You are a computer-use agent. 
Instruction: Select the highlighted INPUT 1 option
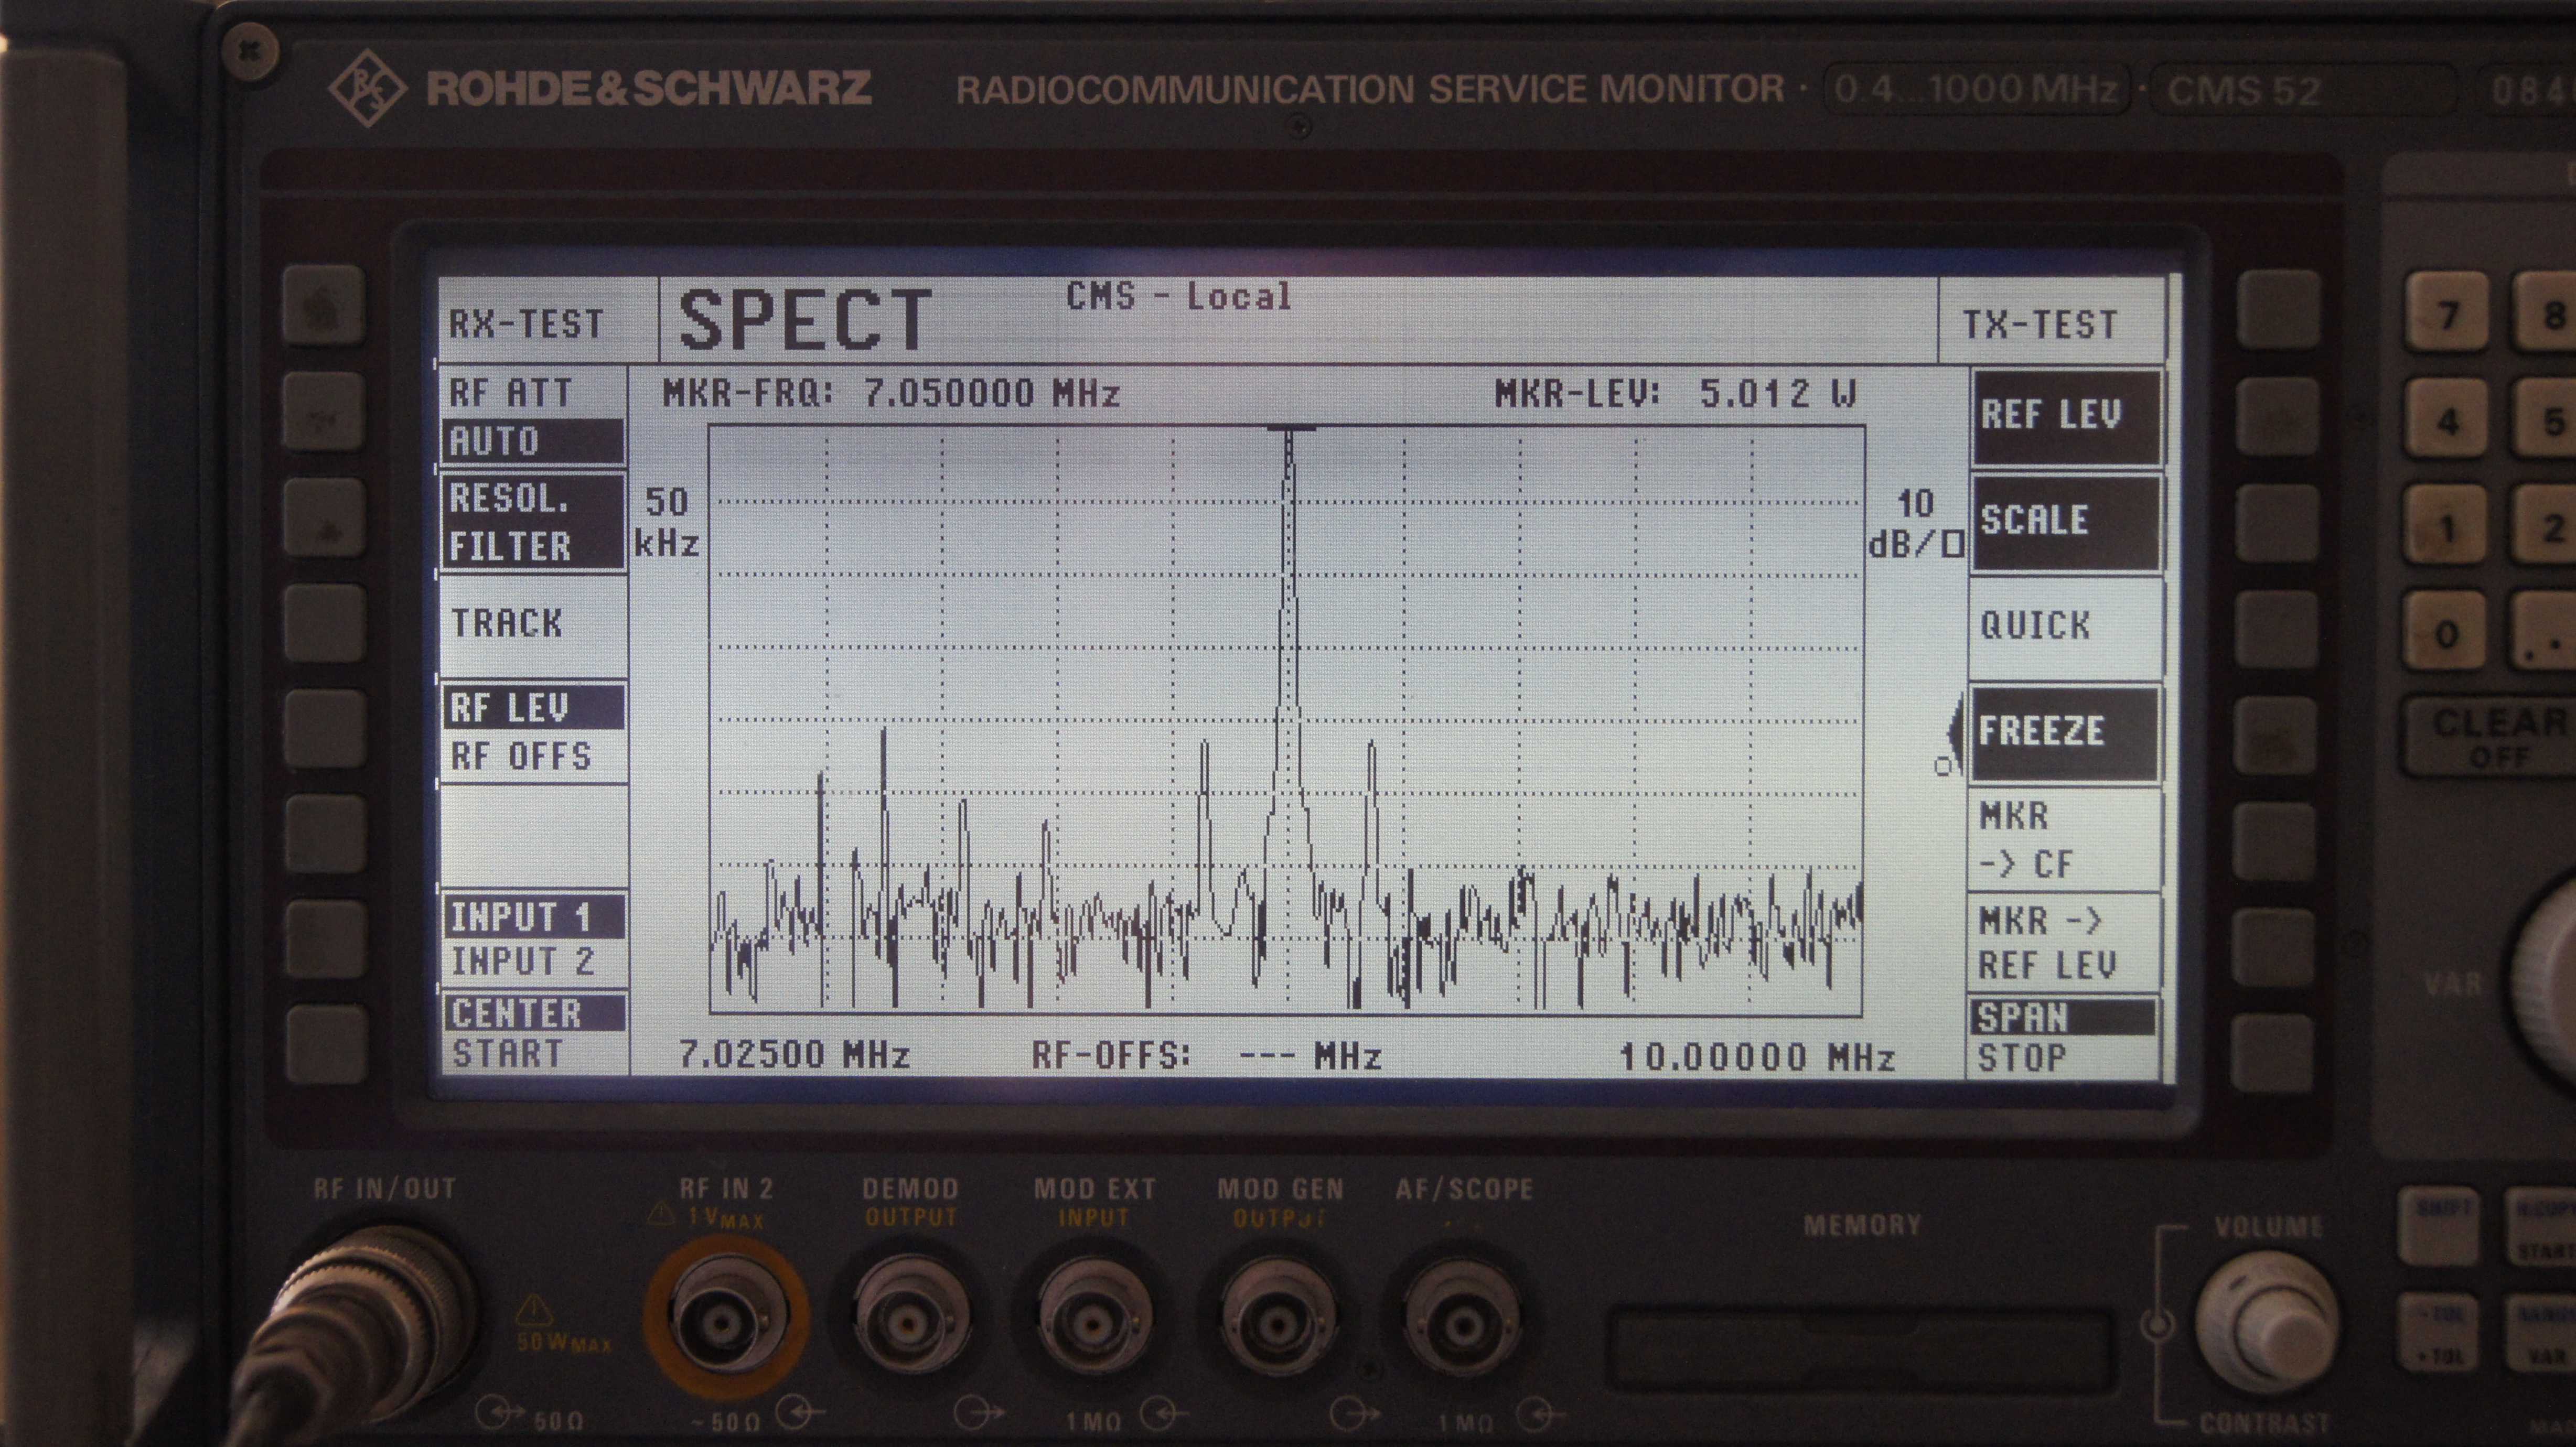[534, 917]
